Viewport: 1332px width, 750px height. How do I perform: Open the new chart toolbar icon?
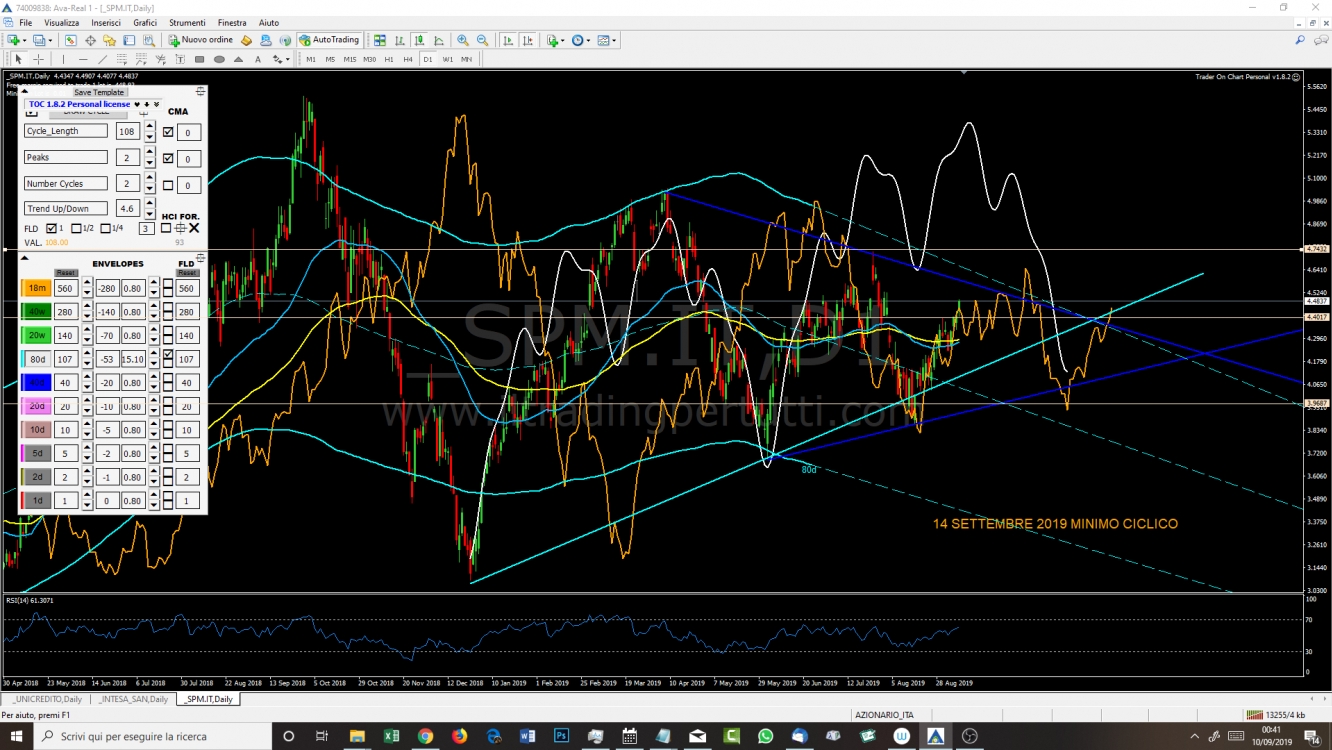[x=13, y=40]
